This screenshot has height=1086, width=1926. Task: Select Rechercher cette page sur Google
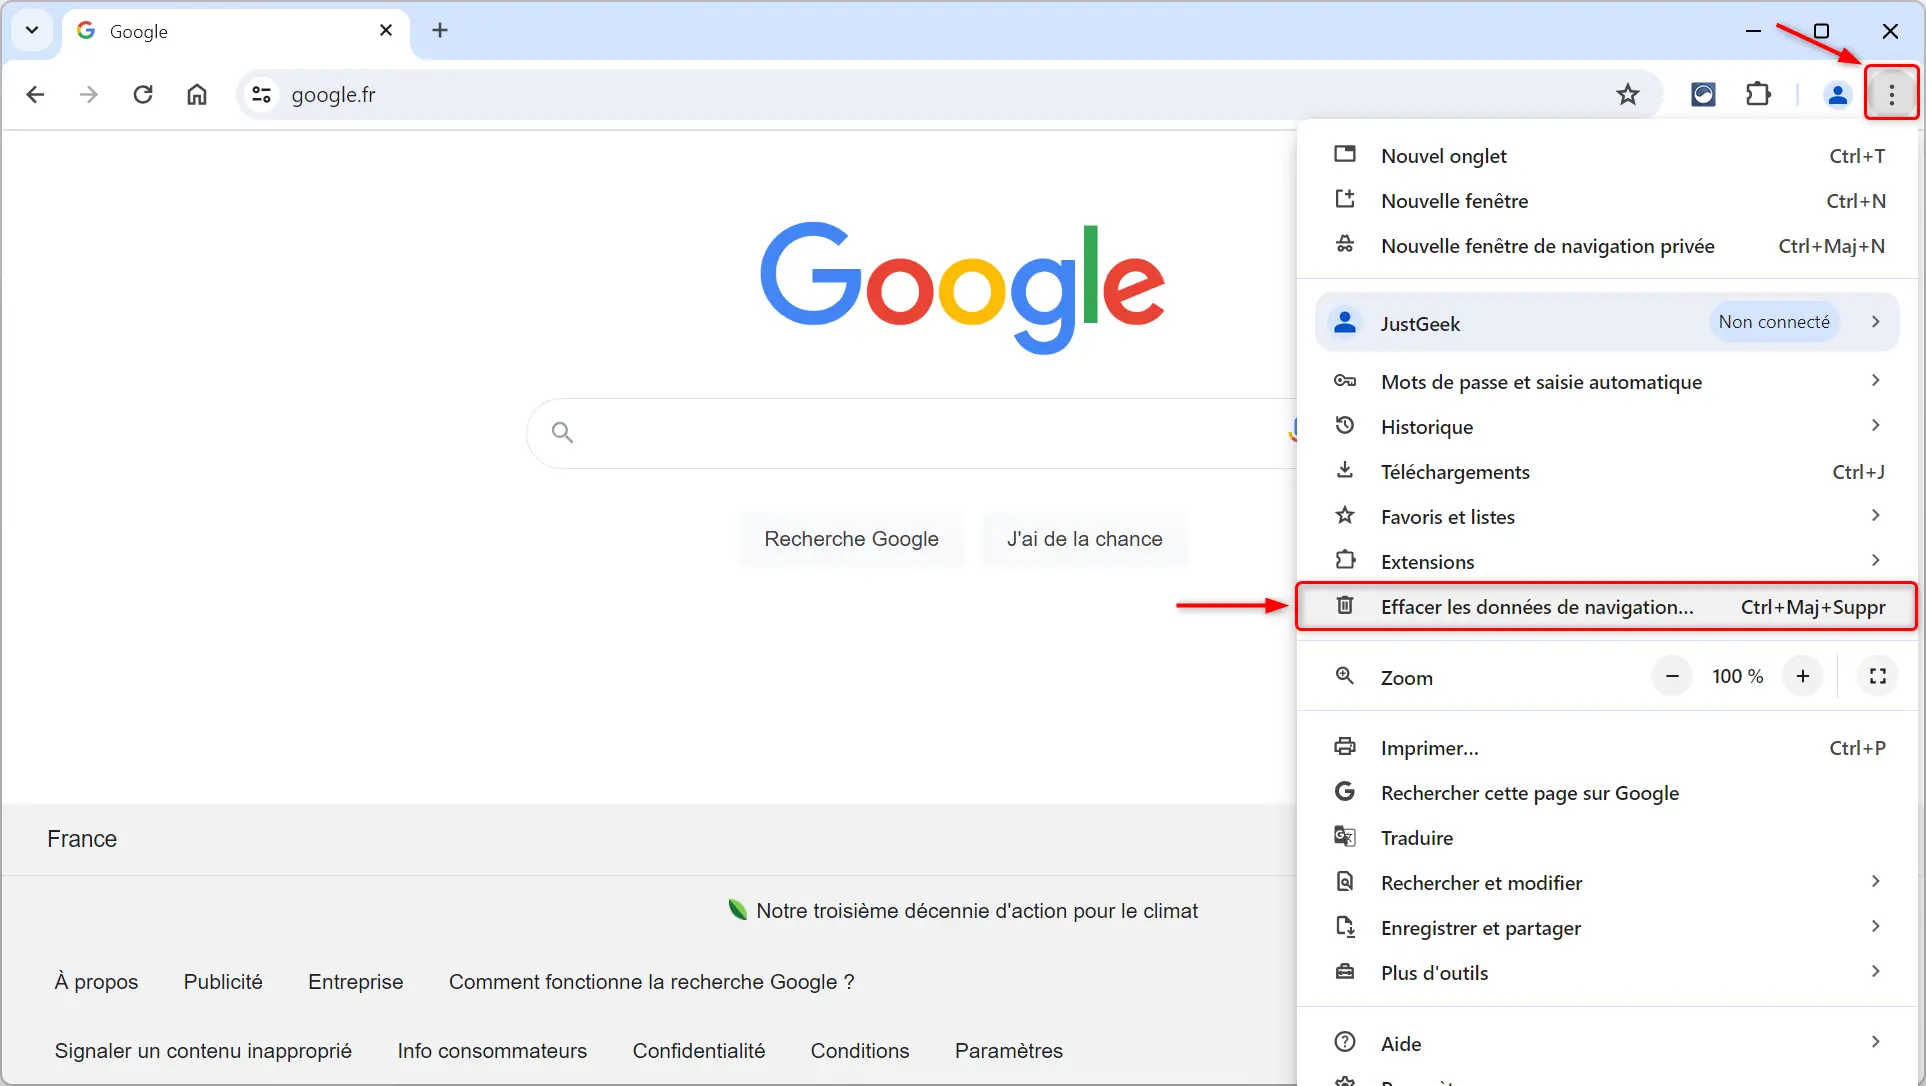click(x=1608, y=793)
